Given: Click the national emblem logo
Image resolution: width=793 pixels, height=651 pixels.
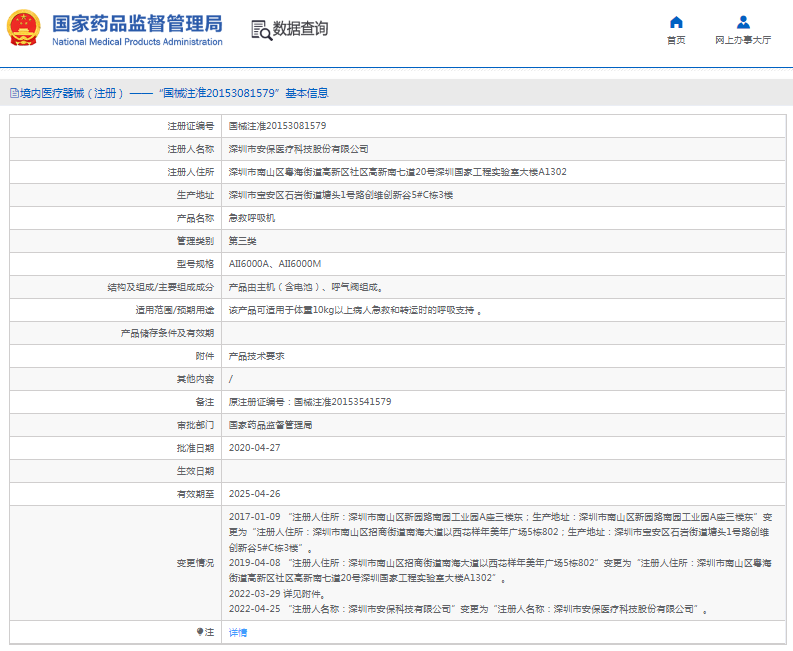Looking at the screenshot, I should pos(23,28).
